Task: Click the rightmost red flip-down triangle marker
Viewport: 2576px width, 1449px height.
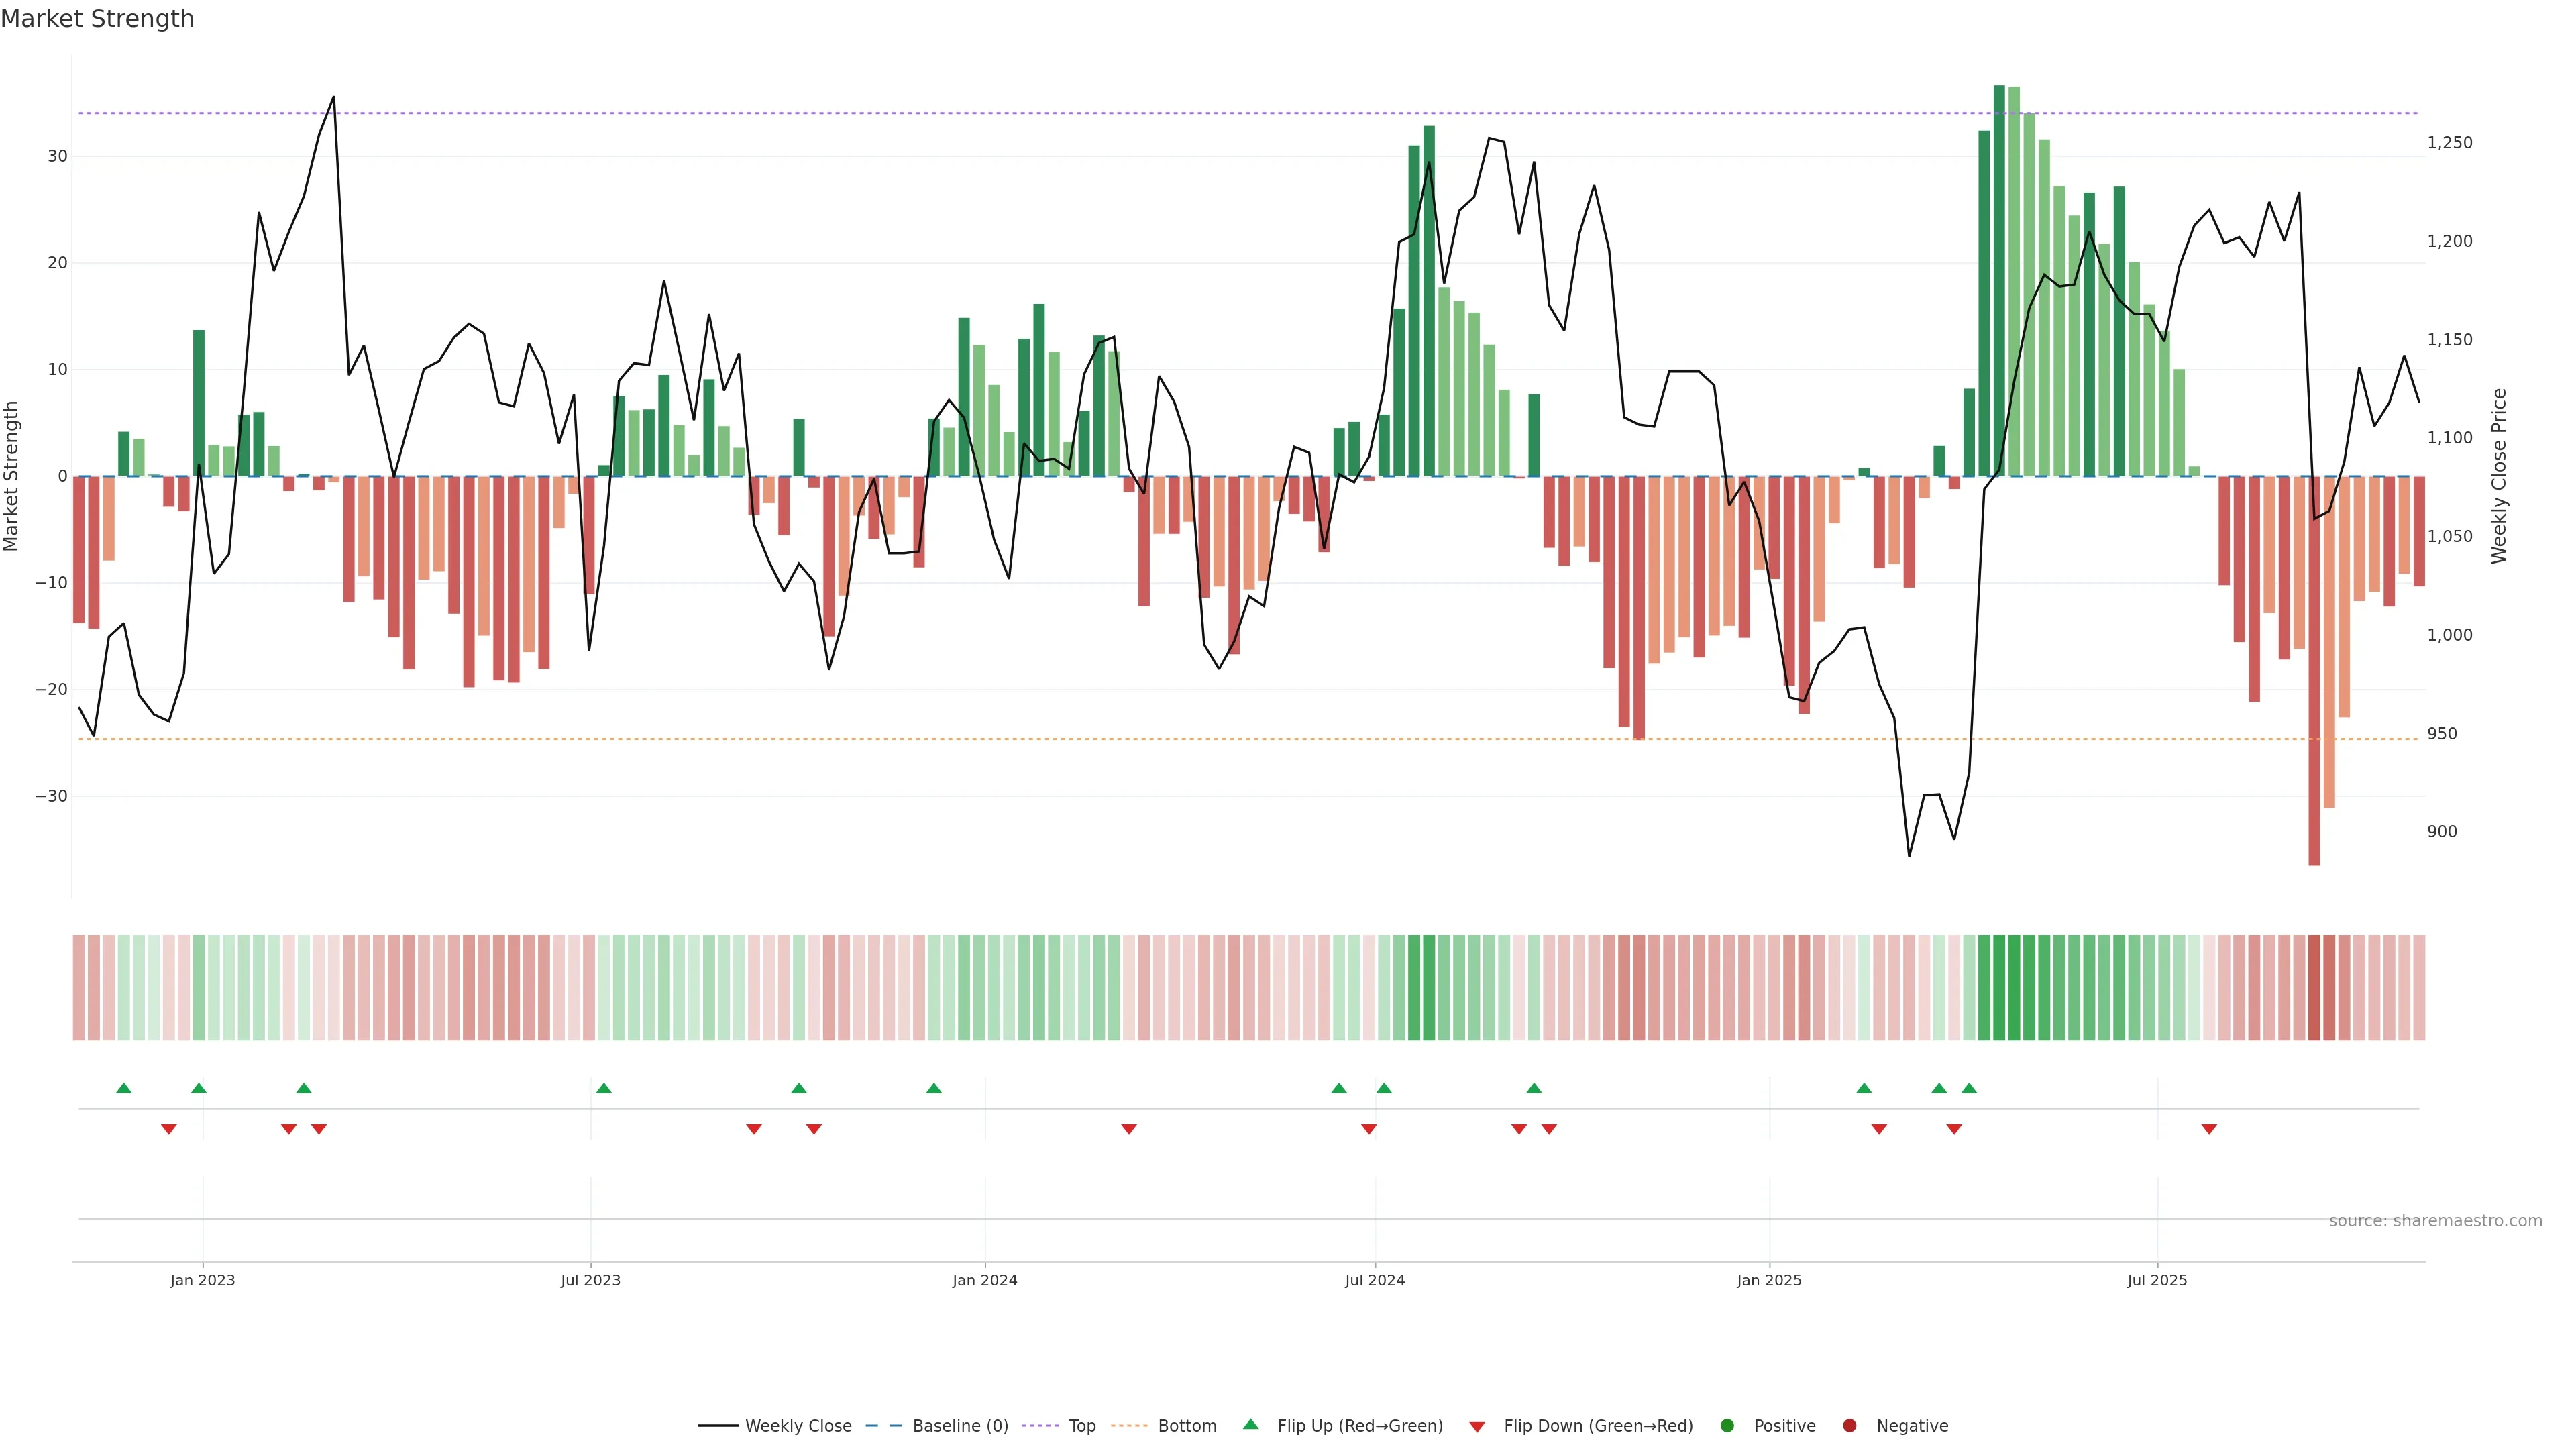Action: point(2209,1129)
